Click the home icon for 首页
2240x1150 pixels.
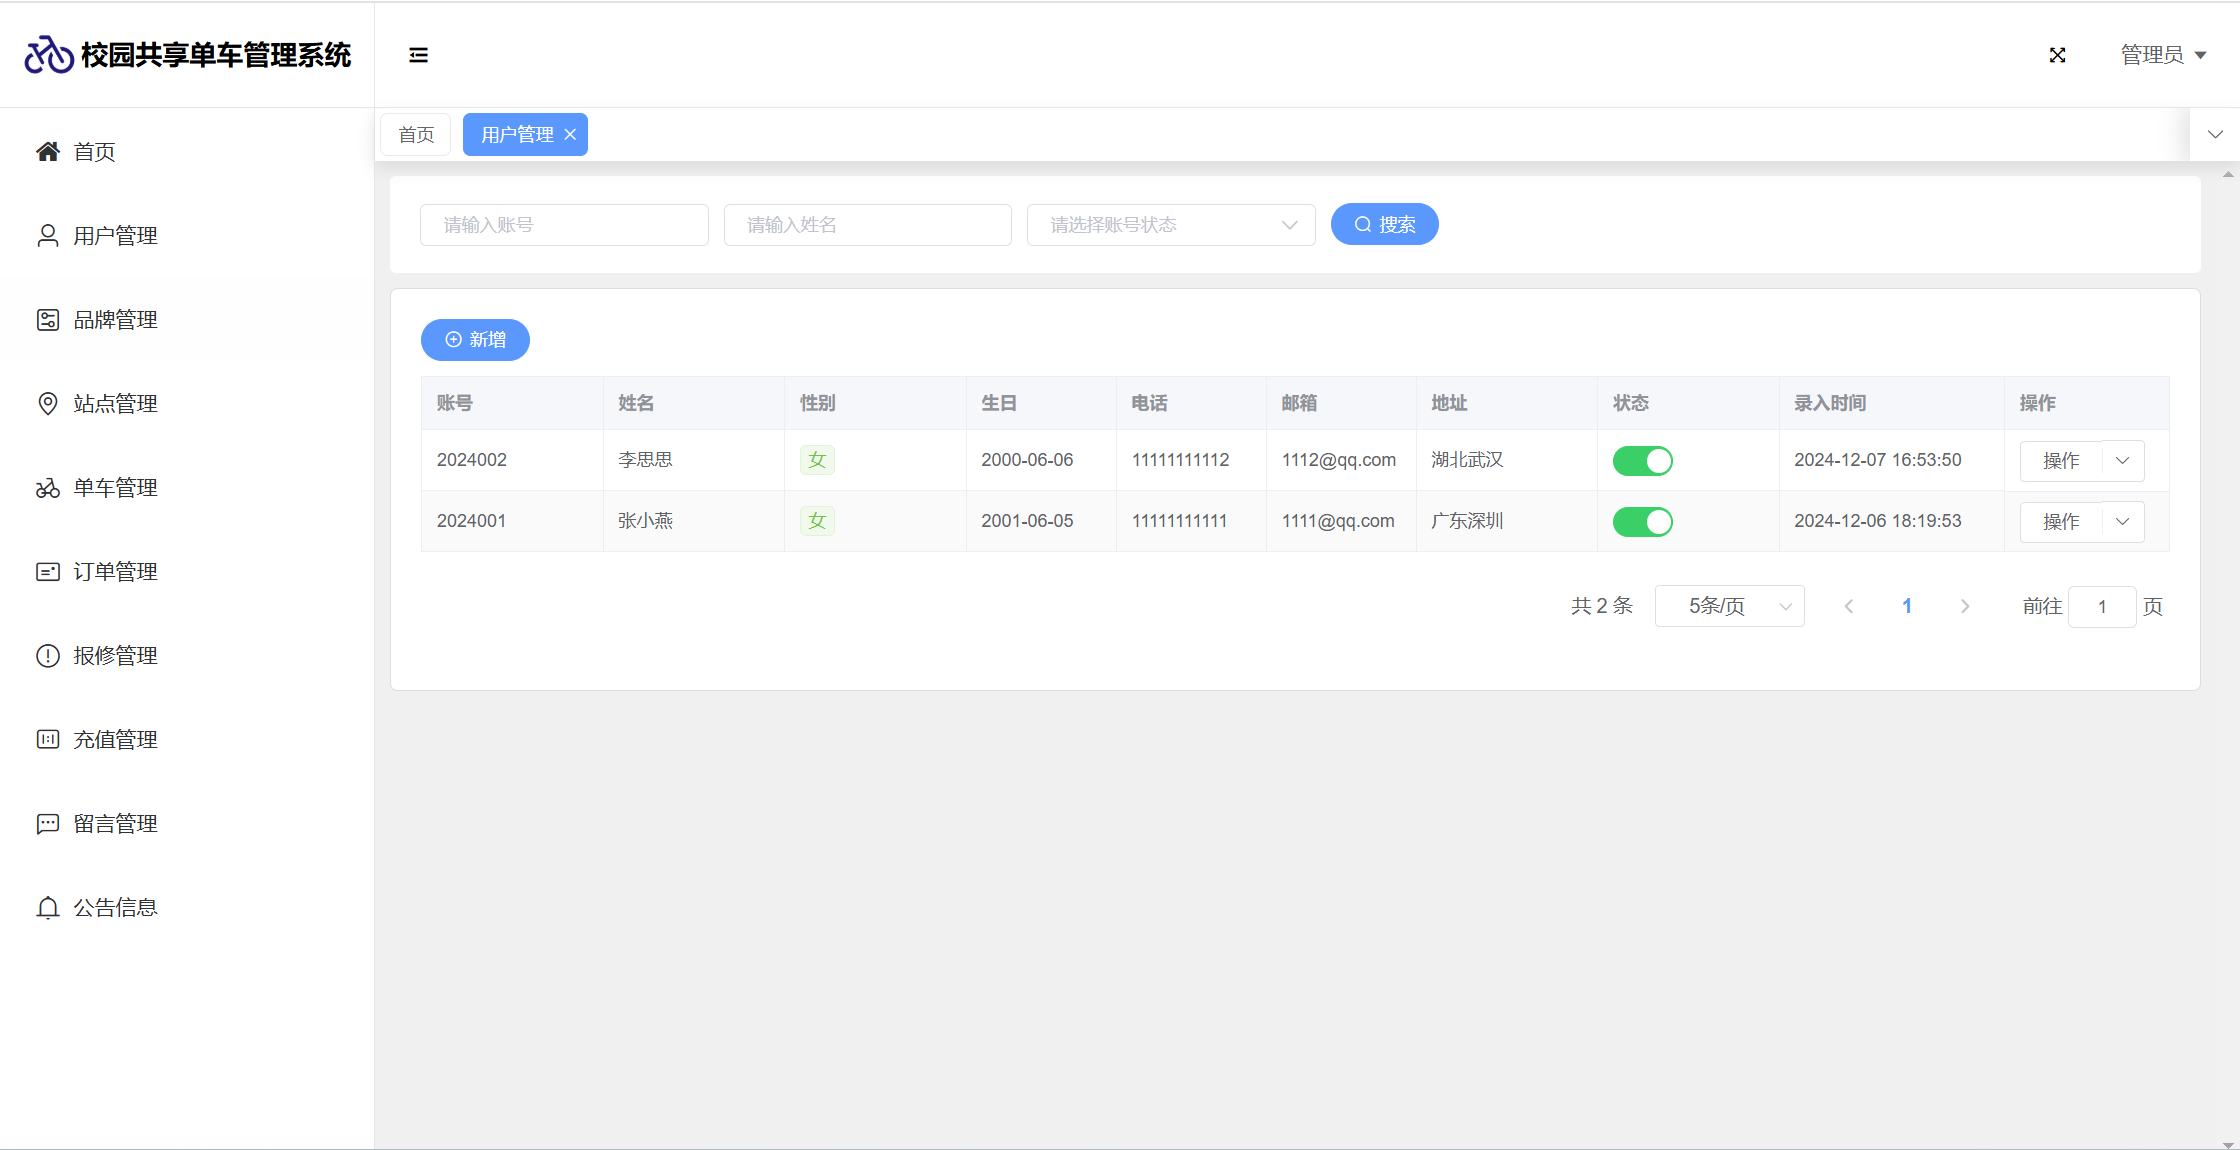(x=47, y=152)
